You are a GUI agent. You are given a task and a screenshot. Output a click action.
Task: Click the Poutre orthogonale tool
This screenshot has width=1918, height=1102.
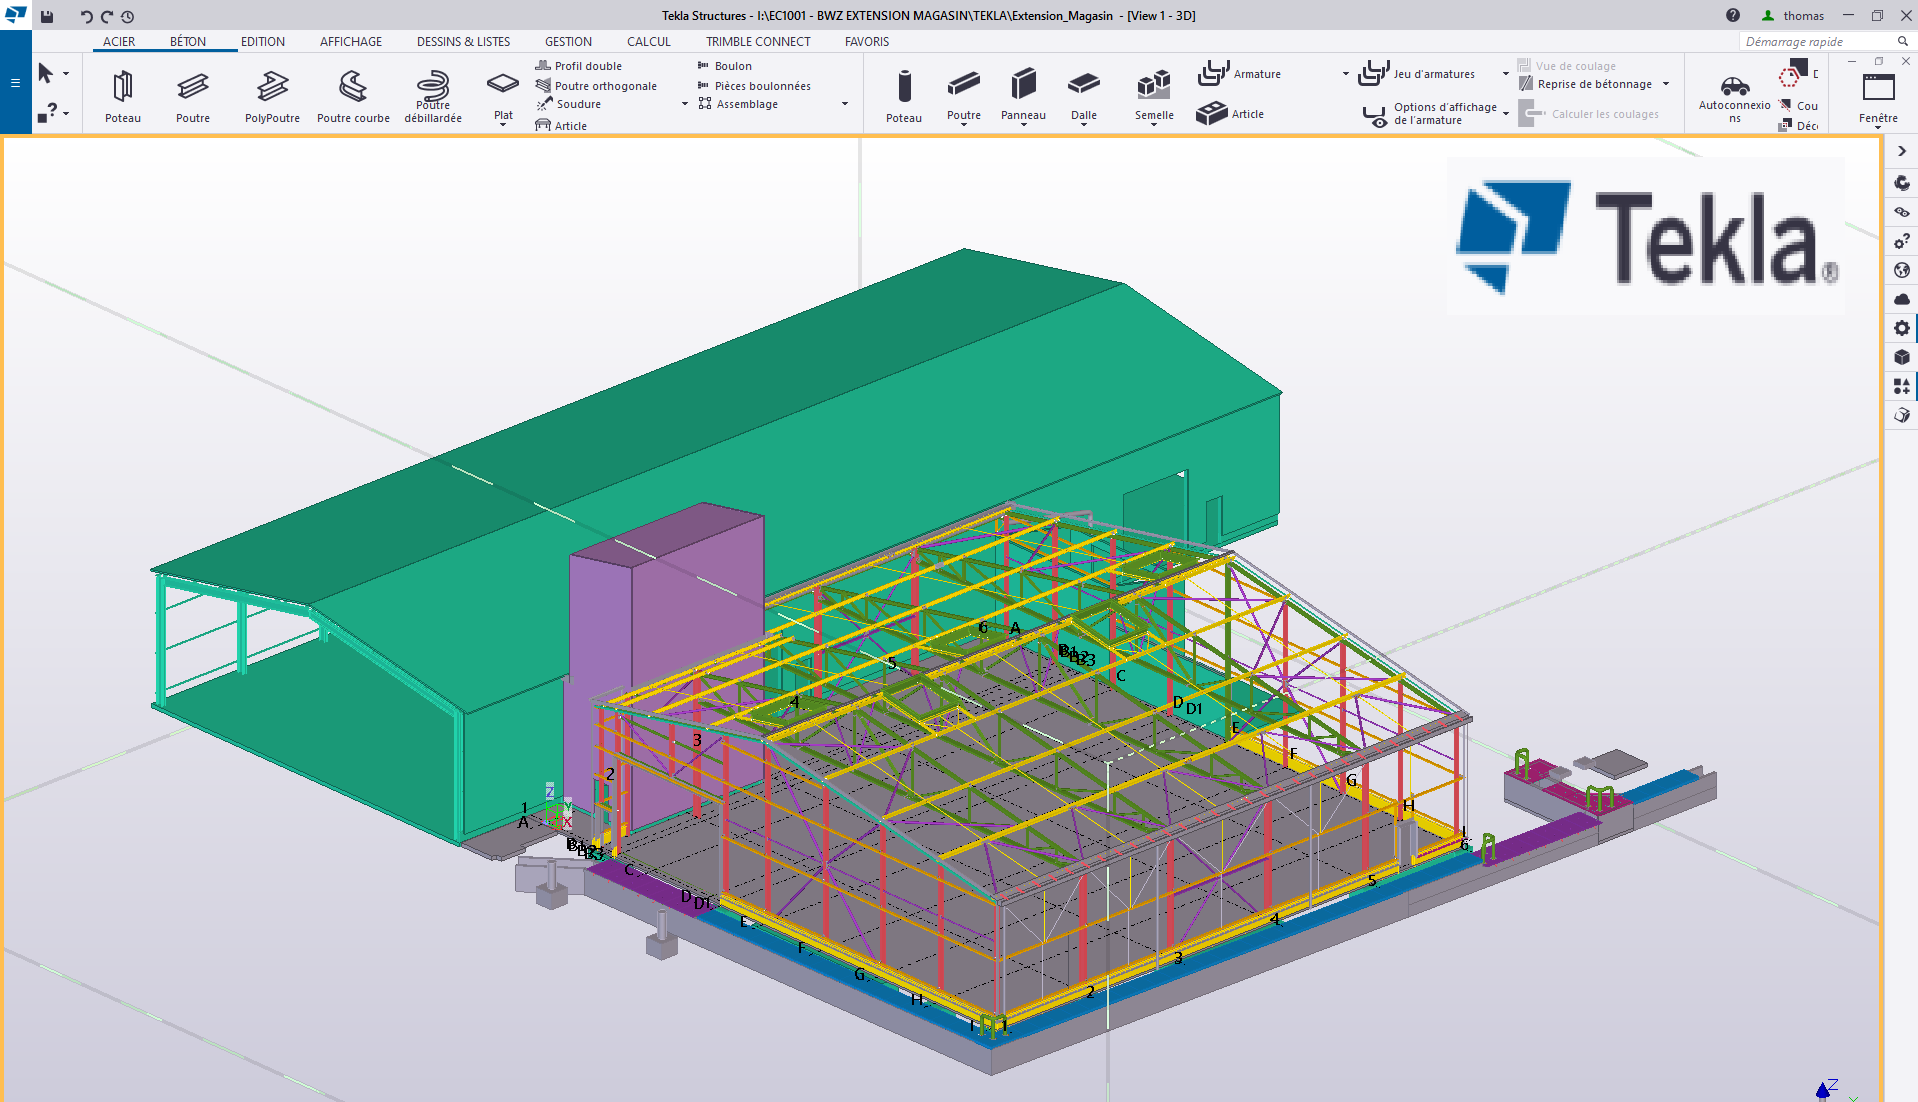596,86
